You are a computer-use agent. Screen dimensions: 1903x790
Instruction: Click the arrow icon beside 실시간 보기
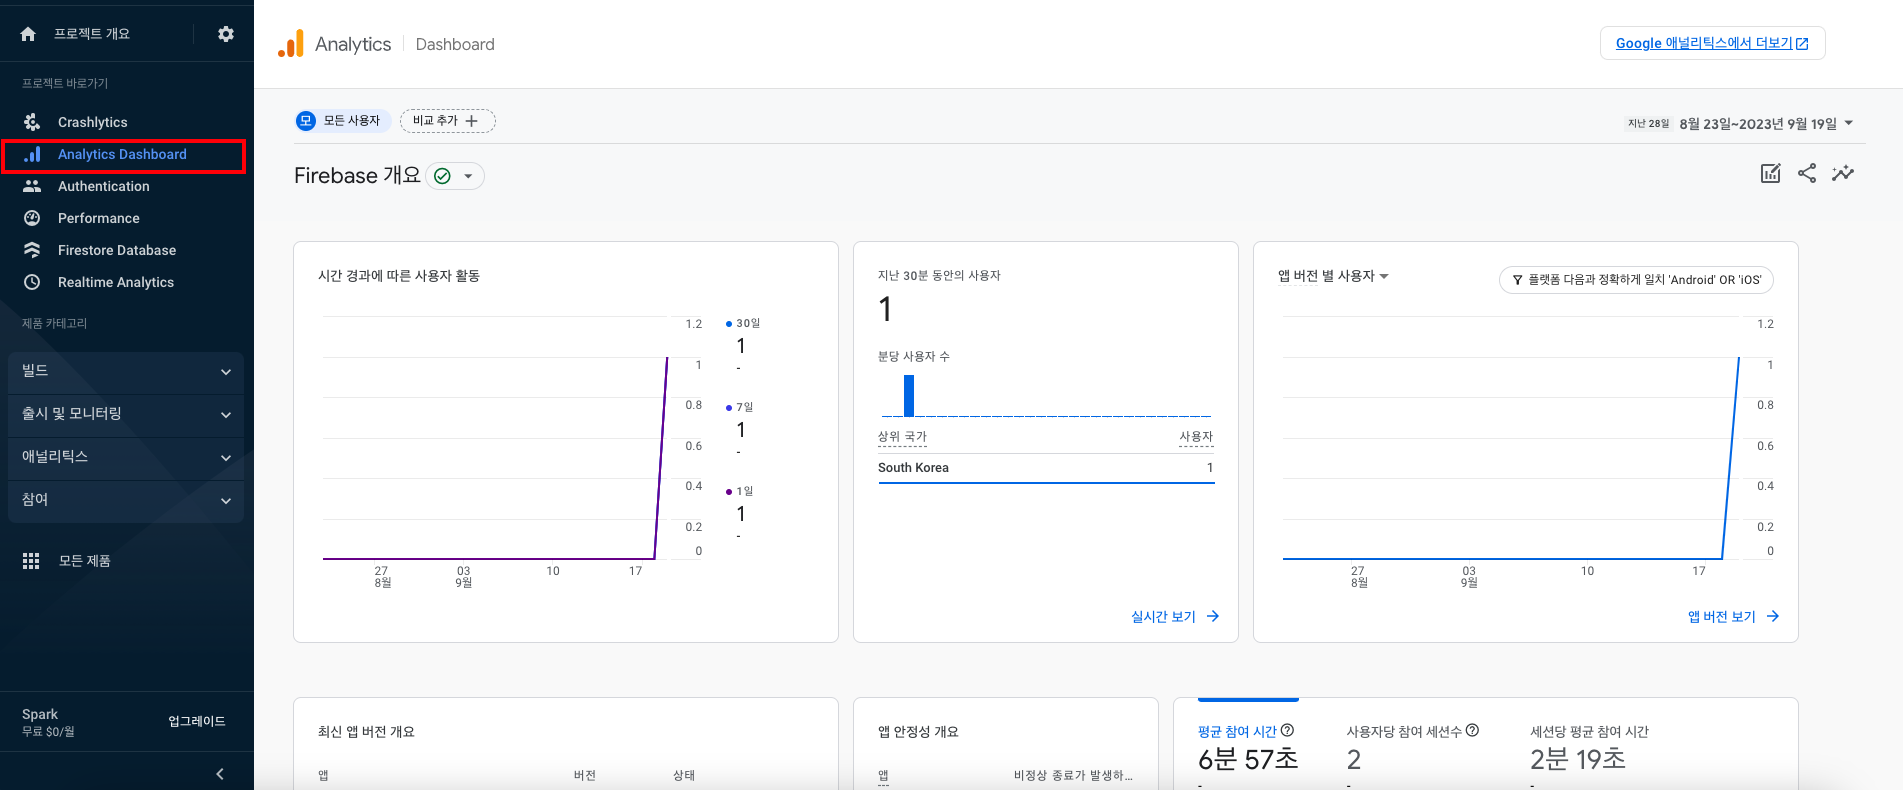(1212, 616)
